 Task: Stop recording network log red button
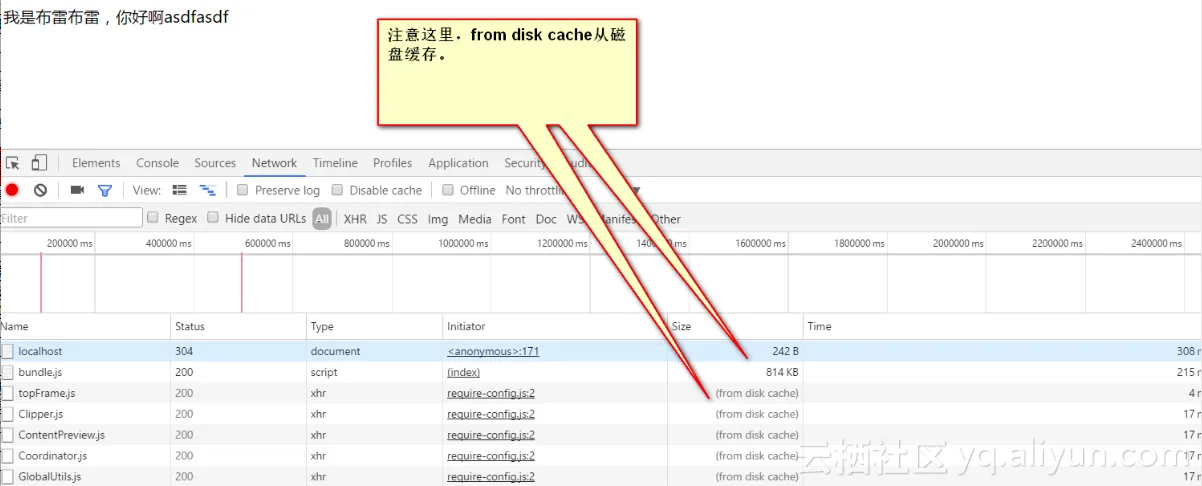[12, 190]
